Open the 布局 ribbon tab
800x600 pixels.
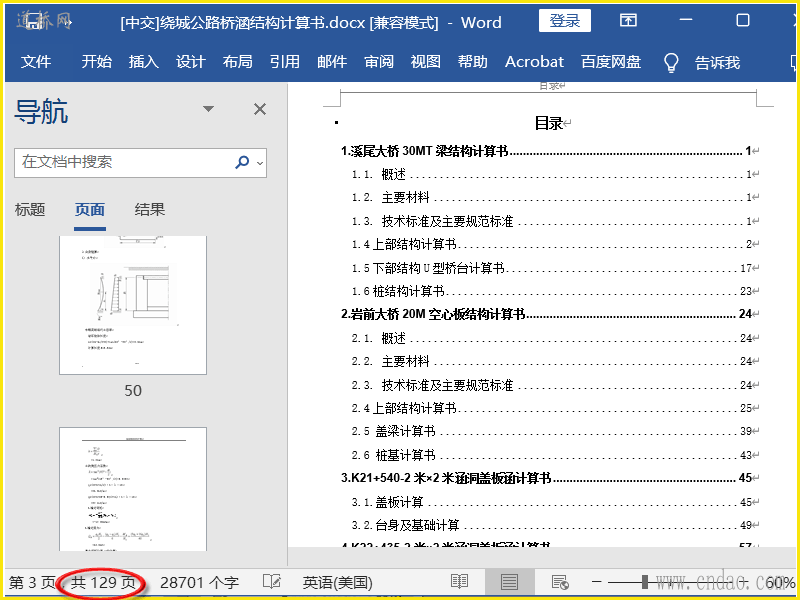237,62
